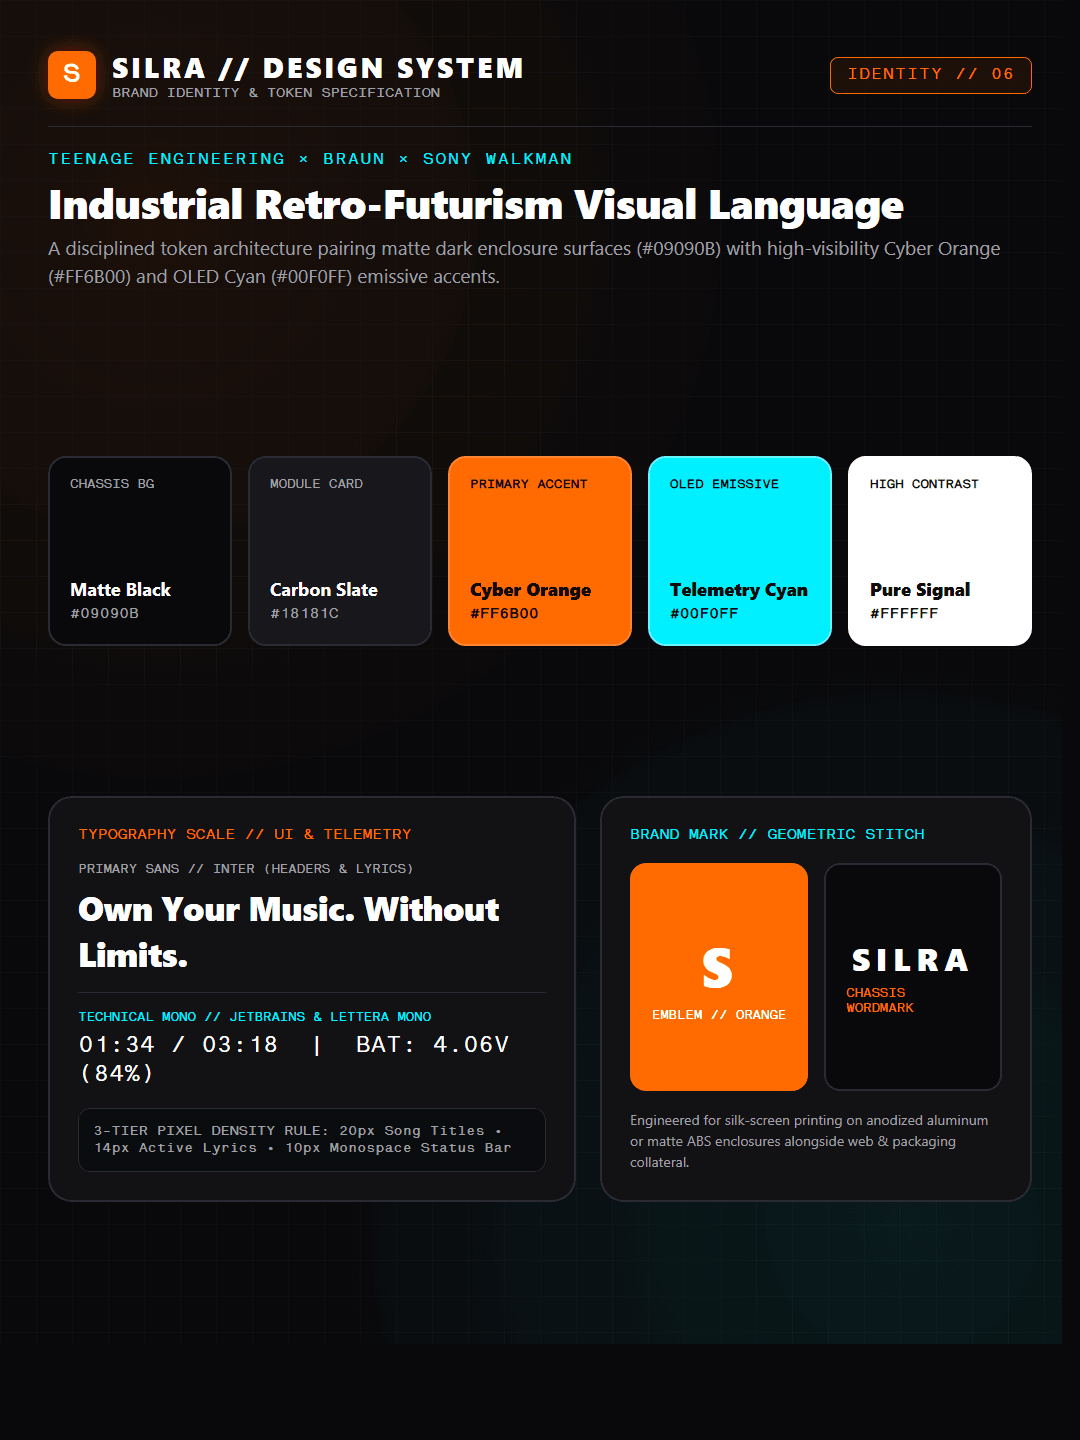
Task: Click the 'TYPOGRAPHY SCALE // UI & TELEMETRY' label
Action: click(x=245, y=834)
